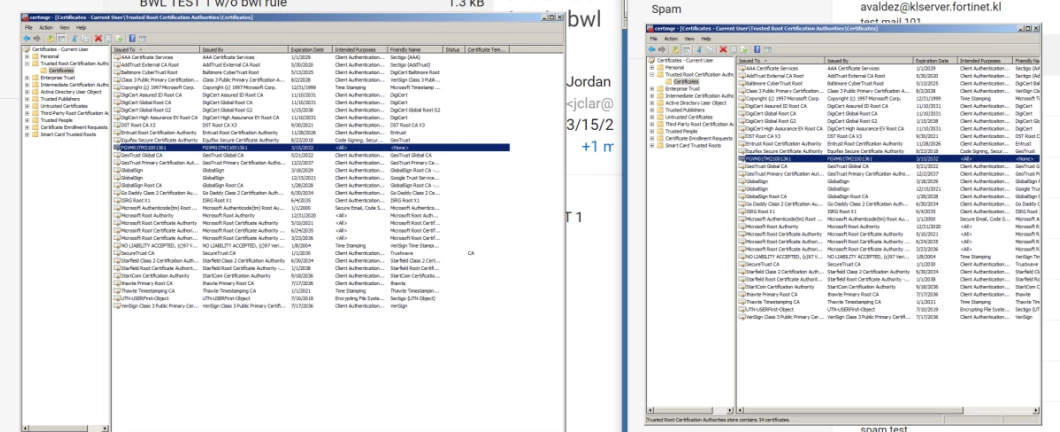The image size is (1060, 432).
Task: Expand Untrusted Certificates node in right certmgr tree
Action: pos(652,117)
